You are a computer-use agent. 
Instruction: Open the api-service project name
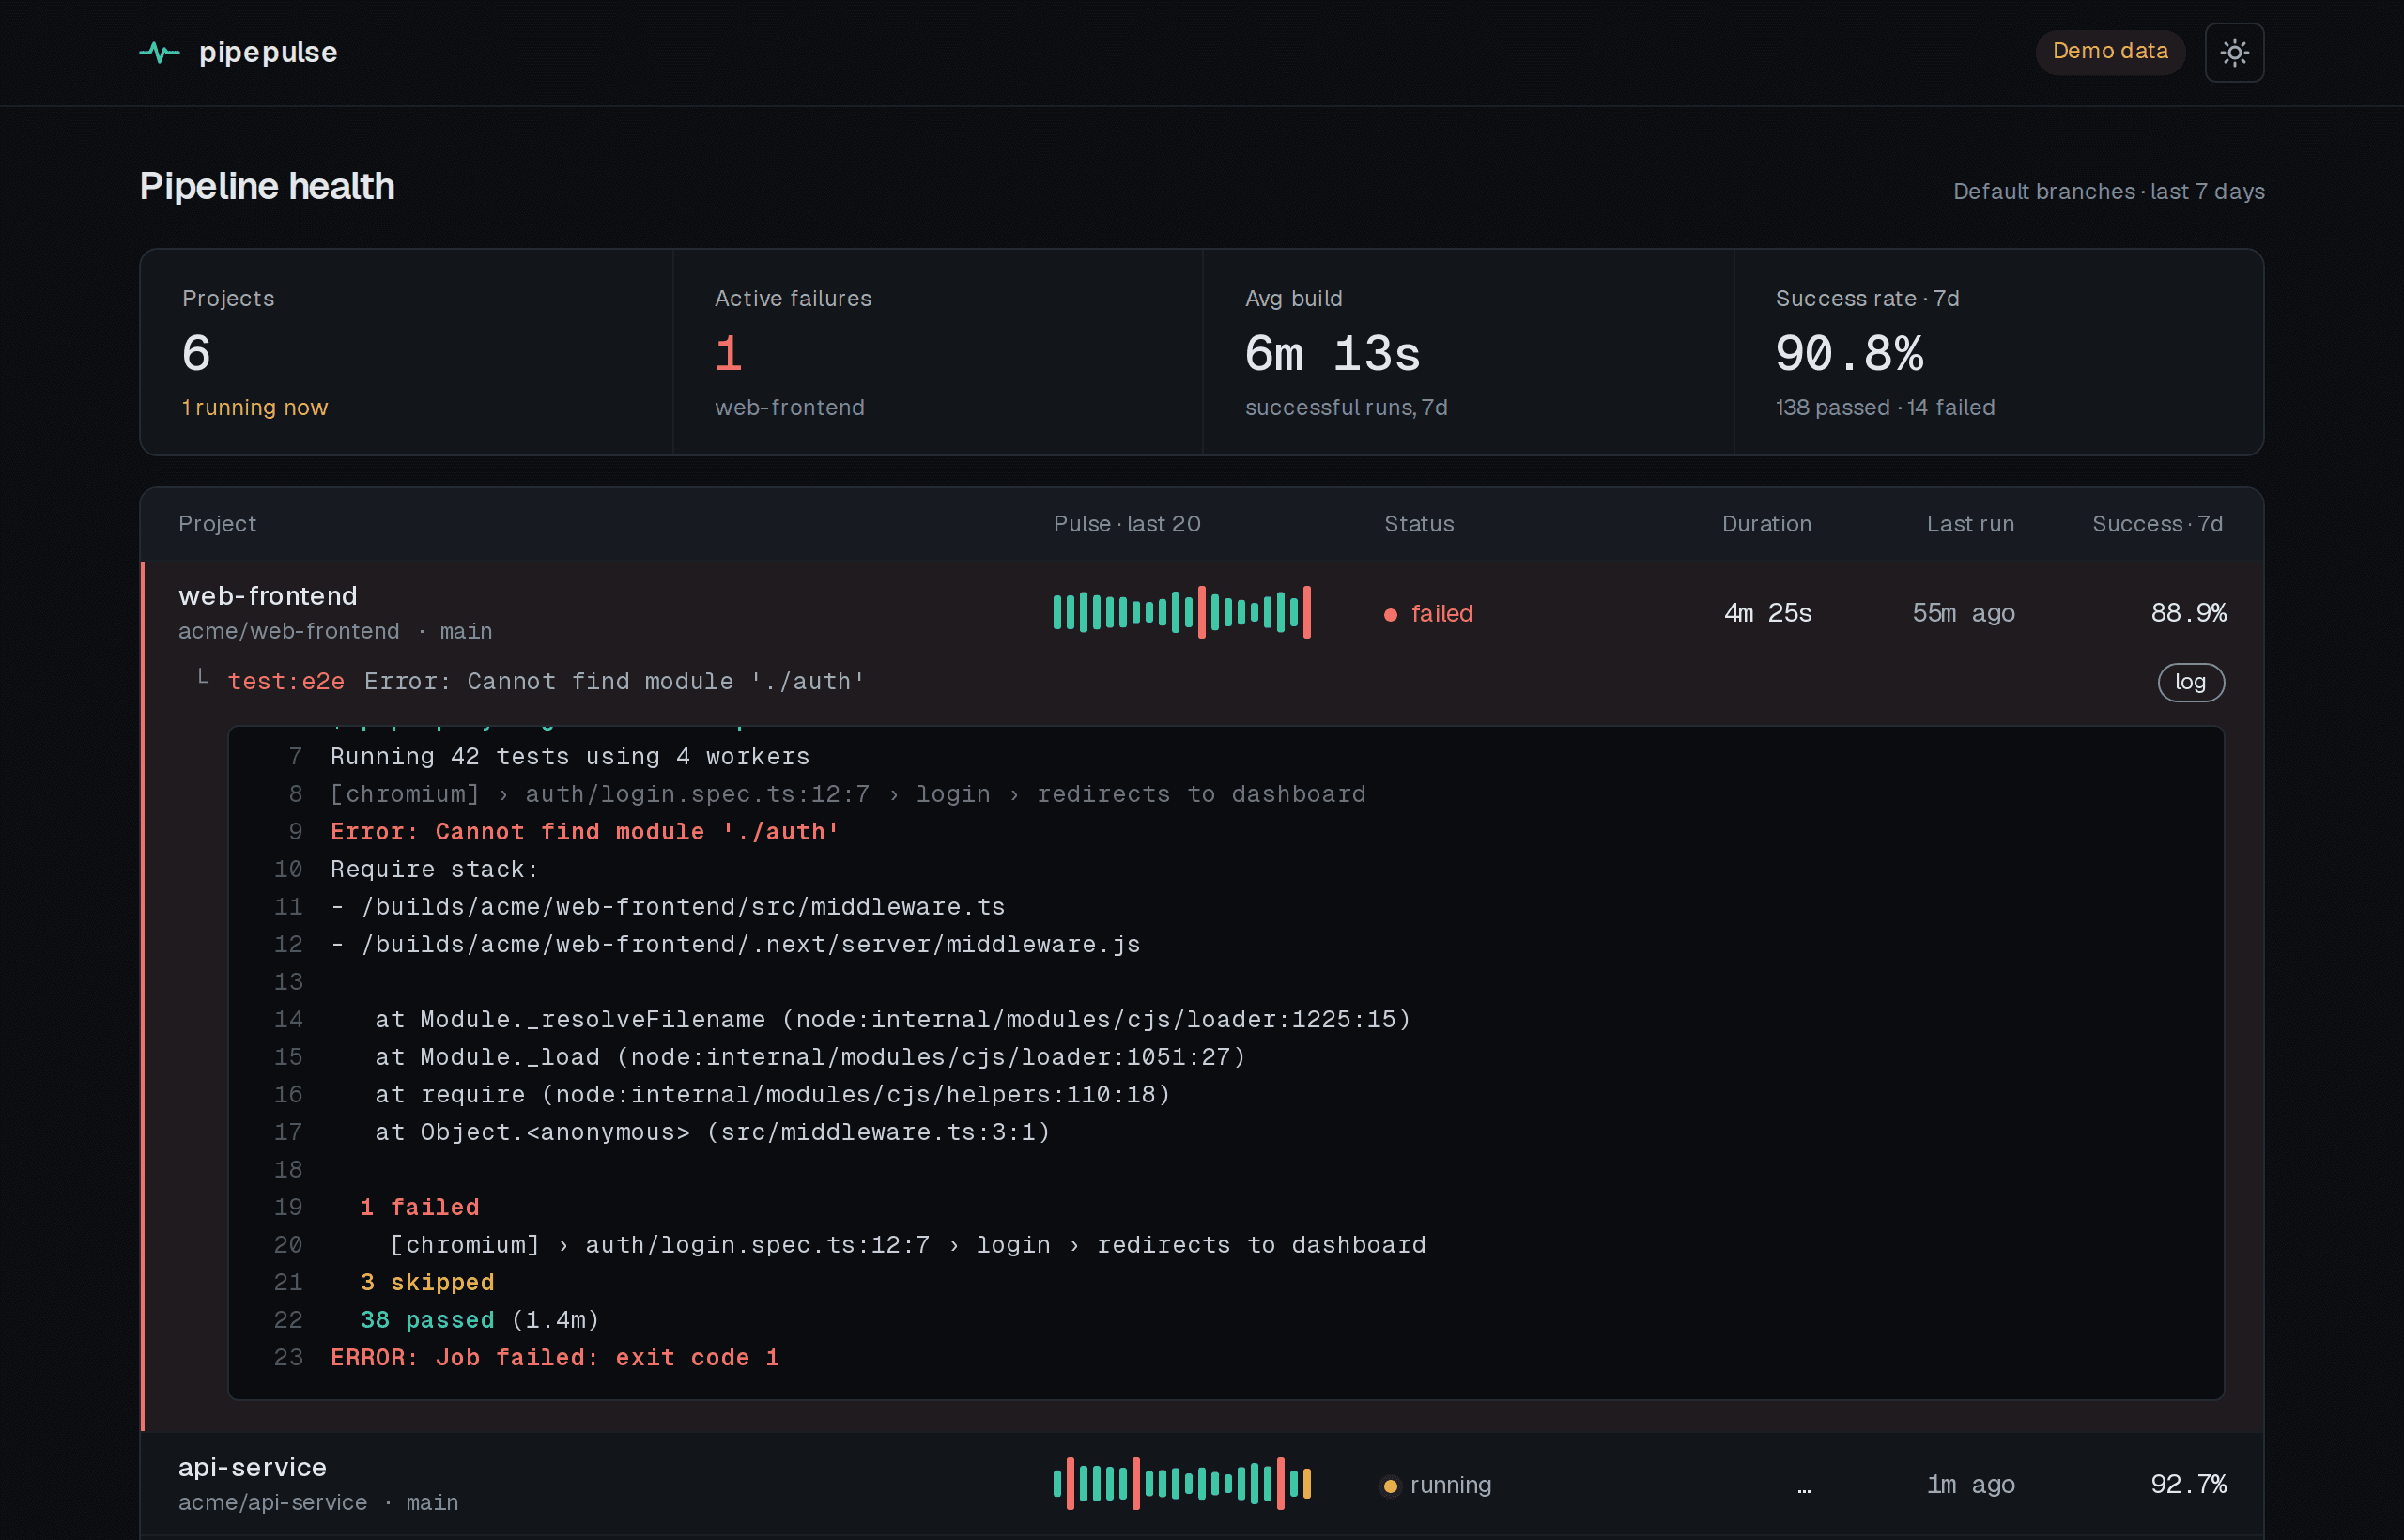tap(252, 1467)
